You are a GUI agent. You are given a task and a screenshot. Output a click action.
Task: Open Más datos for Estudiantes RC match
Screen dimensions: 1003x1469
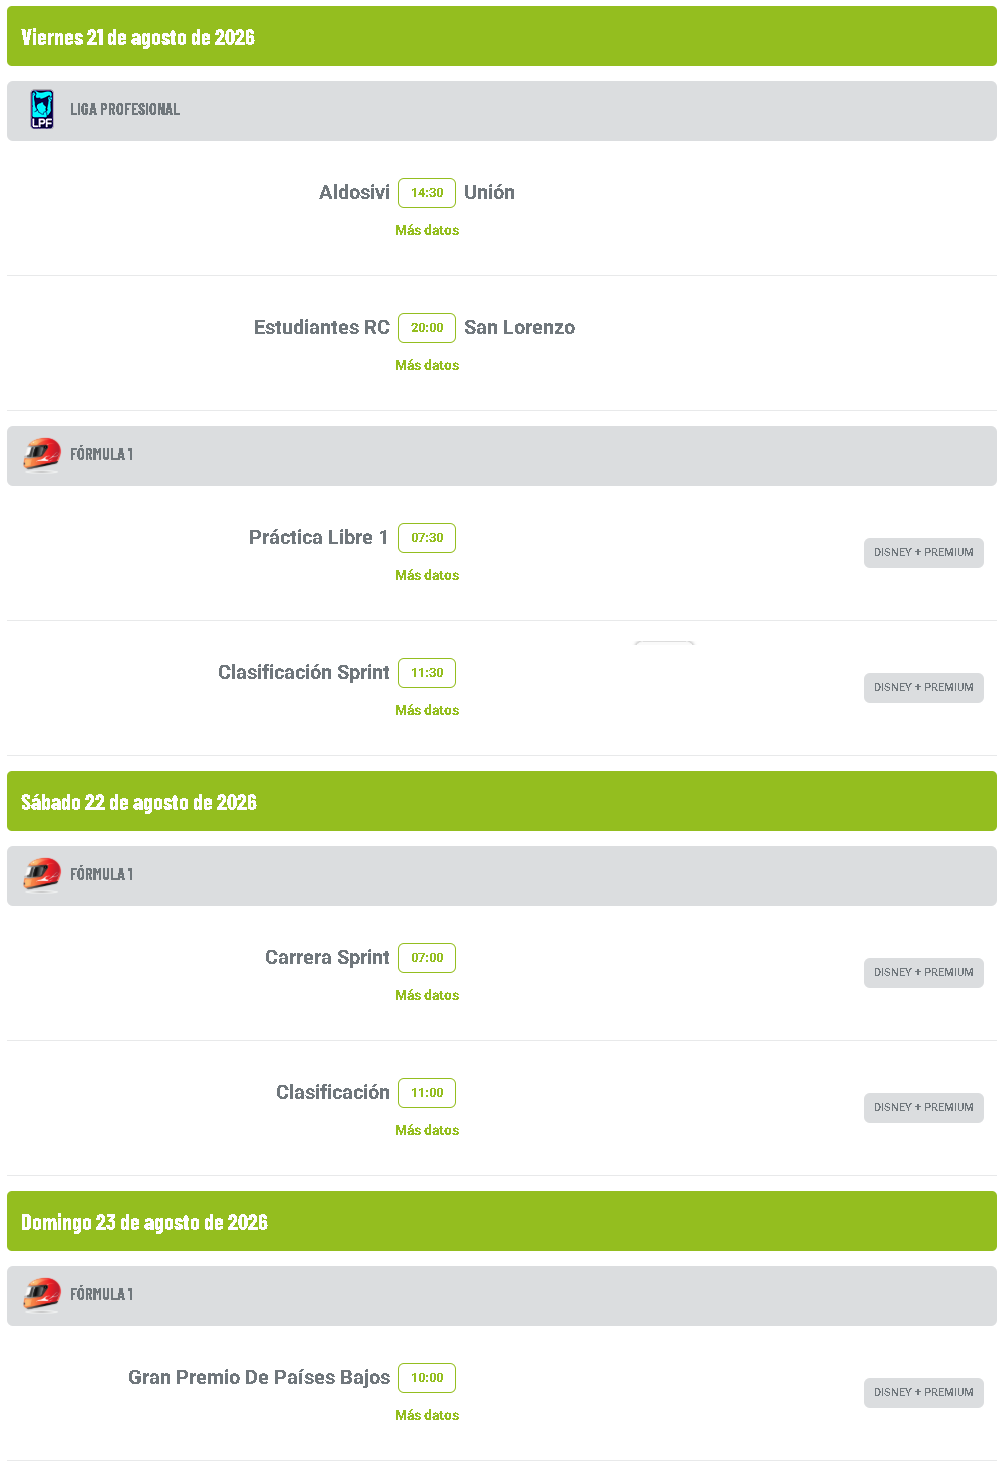point(427,365)
